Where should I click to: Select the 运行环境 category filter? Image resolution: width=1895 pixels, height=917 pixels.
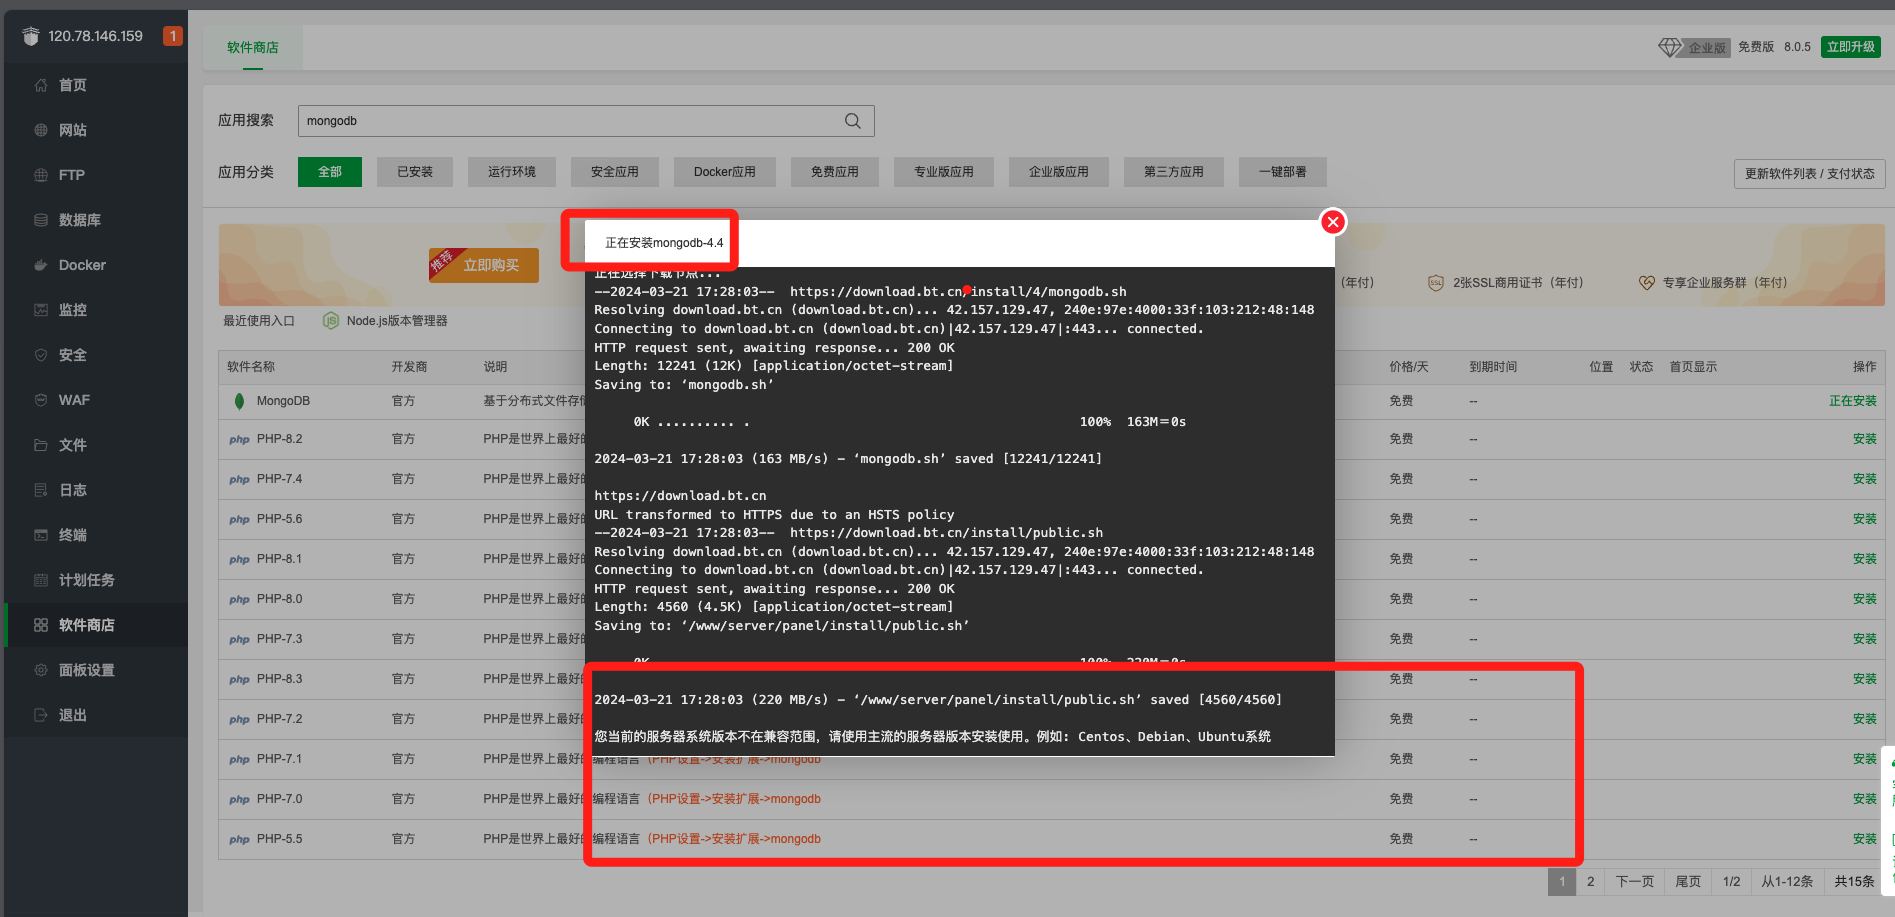(512, 172)
